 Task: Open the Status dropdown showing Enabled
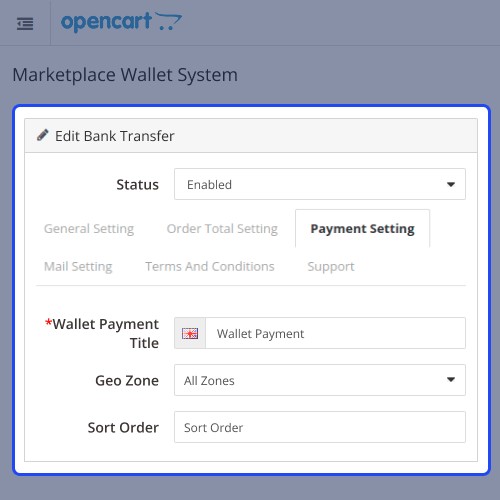[x=320, y=184]
